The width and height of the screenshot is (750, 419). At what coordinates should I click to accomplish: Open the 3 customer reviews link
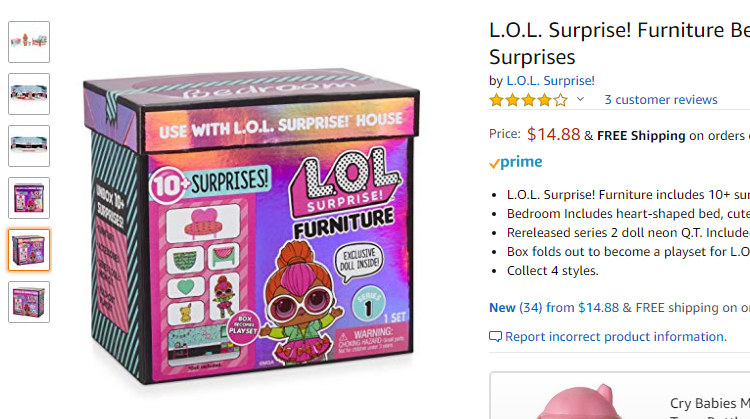(x=661, y=99)
